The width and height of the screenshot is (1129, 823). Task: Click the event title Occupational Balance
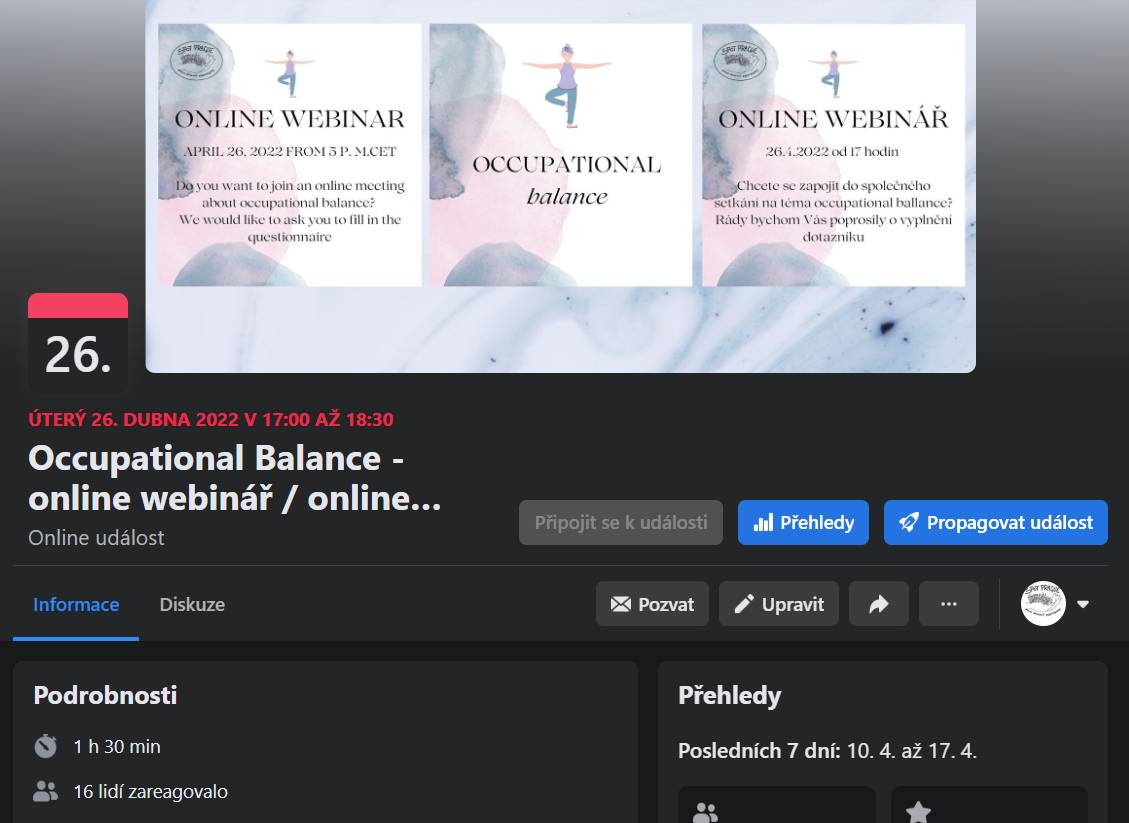(235, 477)
